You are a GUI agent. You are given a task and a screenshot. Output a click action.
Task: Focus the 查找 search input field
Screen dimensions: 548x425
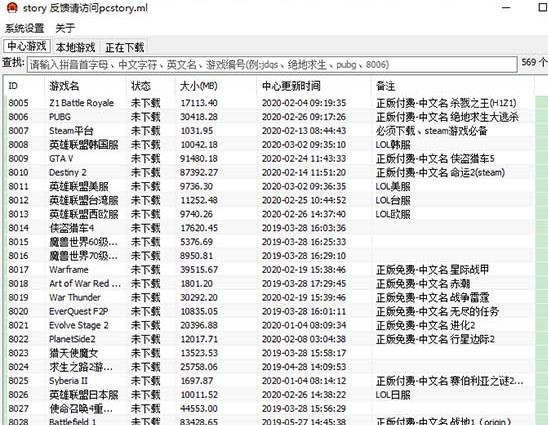click(272, 64)
